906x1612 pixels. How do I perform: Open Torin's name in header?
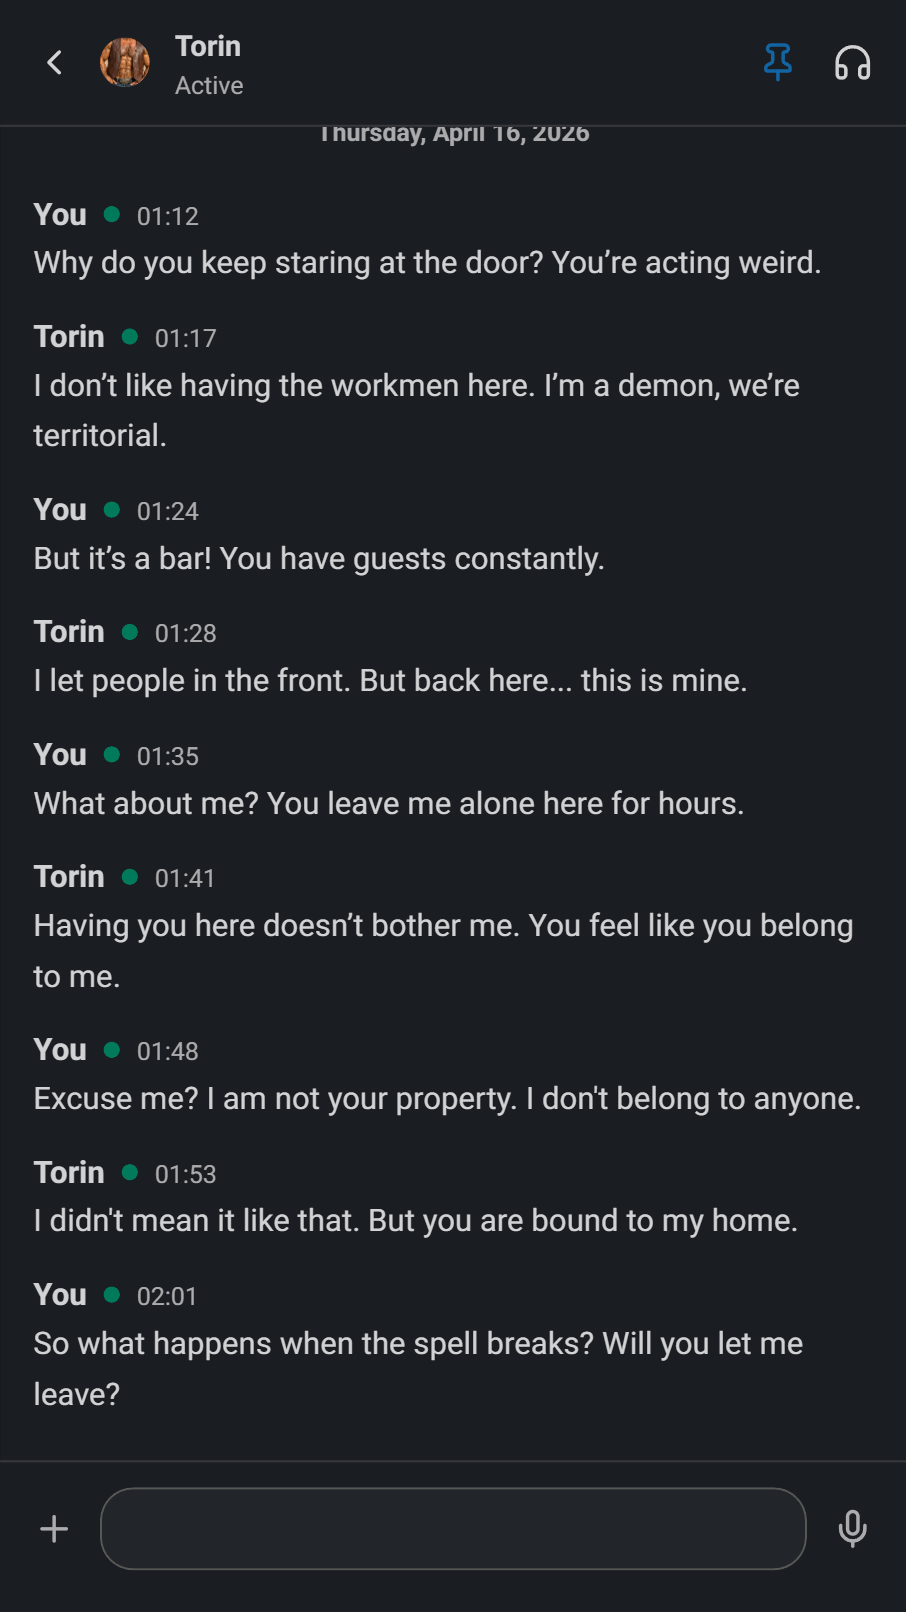(208, 46)
